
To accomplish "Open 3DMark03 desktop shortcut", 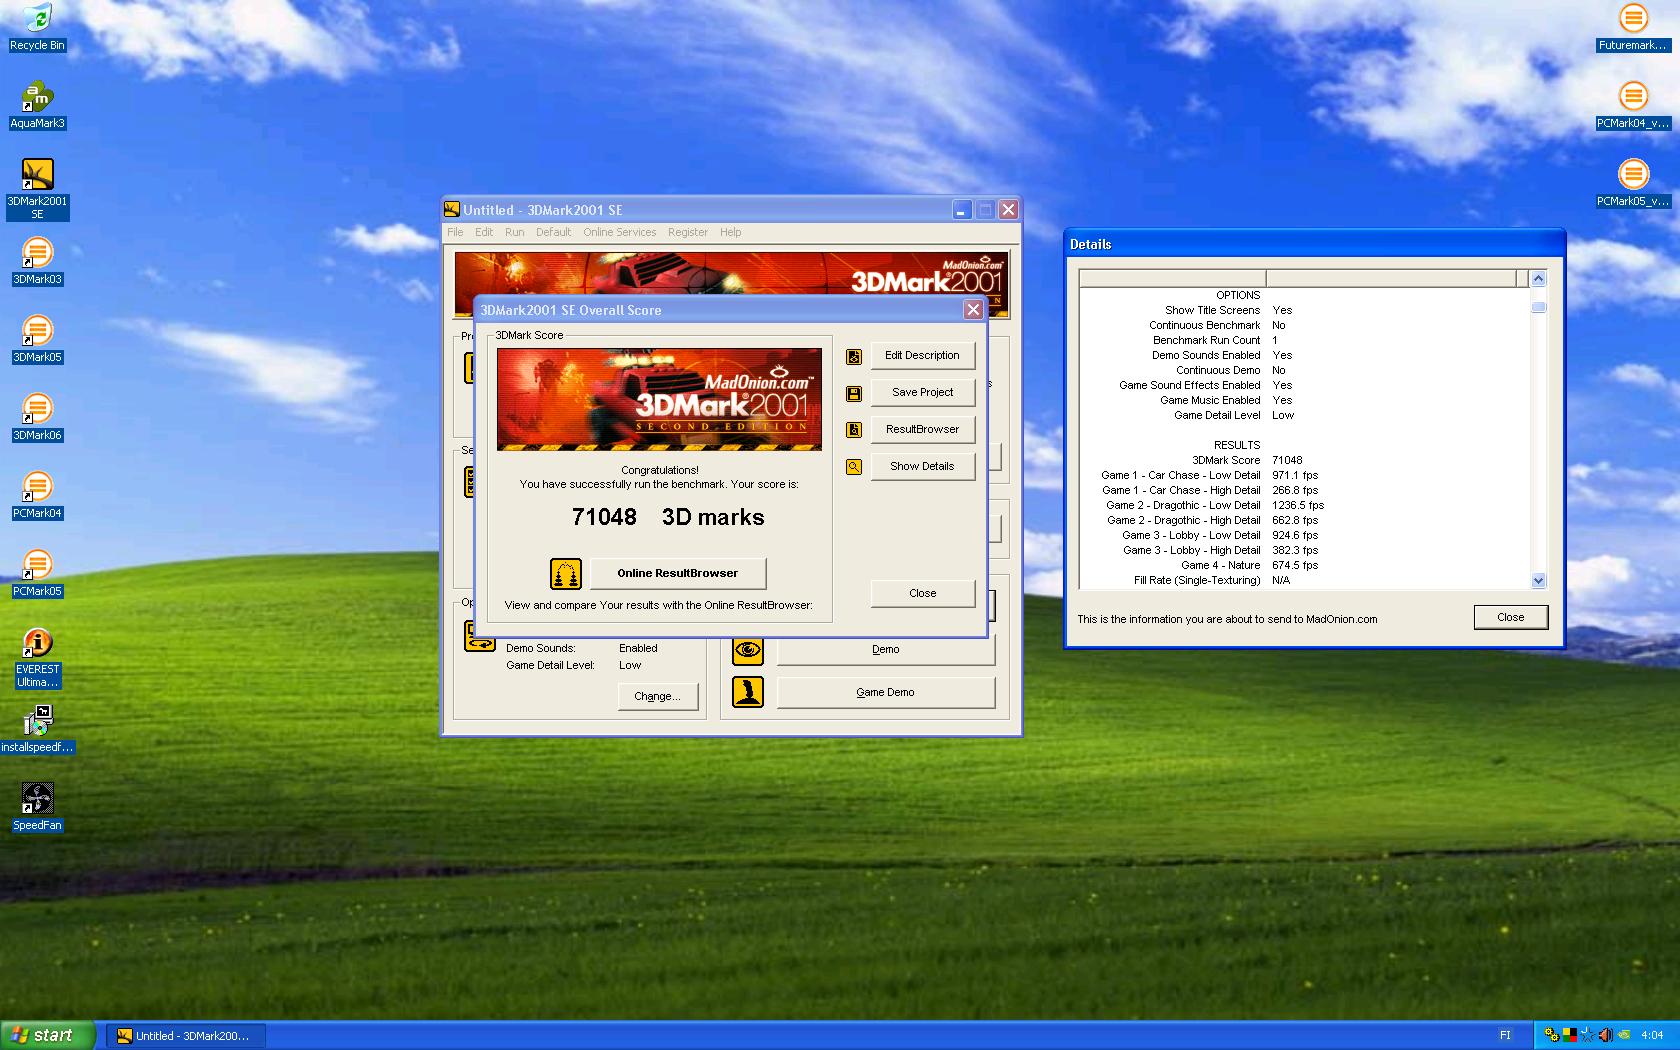I will [x=37, y=261].
